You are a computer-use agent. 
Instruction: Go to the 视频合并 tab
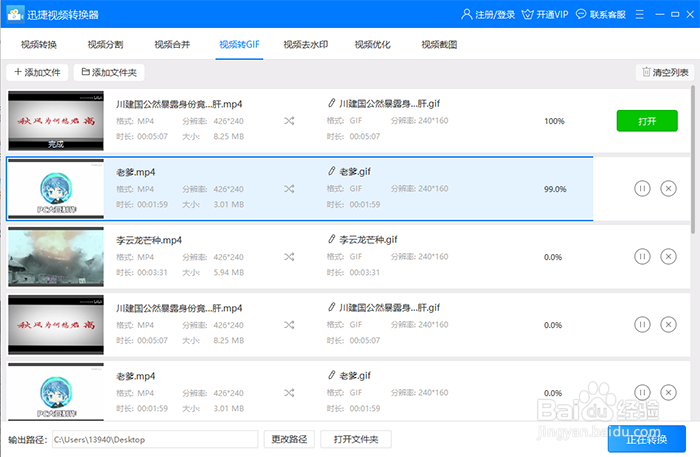click(172, 44)
